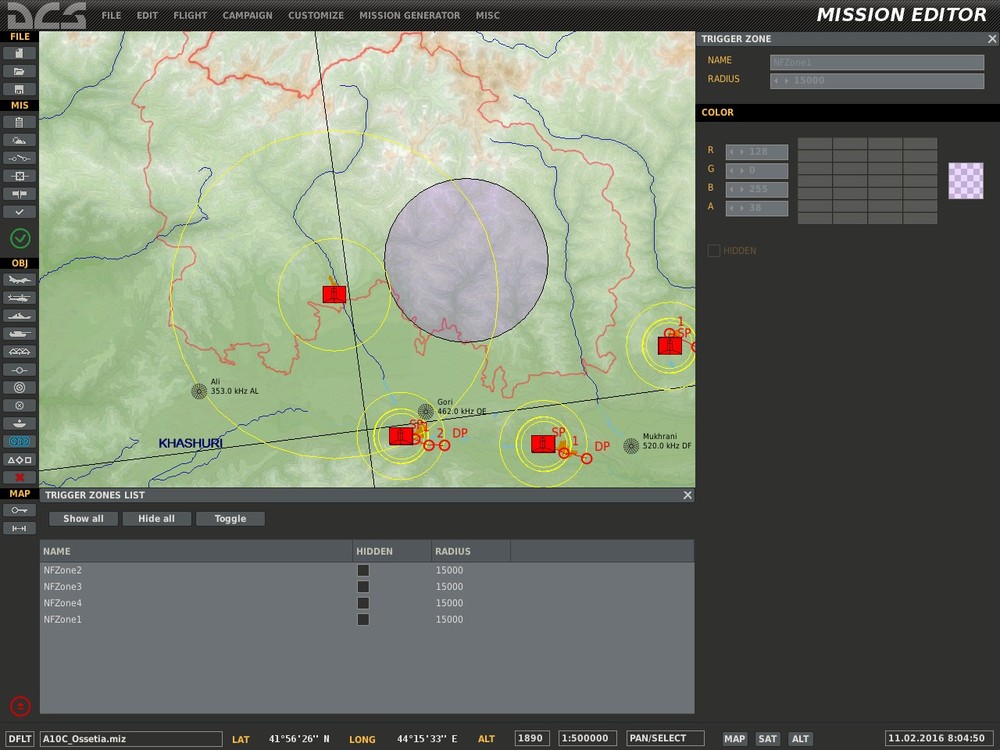Click the save mission disk icon
The height and width of the screenshot is (750, 1000).
click(x=19, y=89)
